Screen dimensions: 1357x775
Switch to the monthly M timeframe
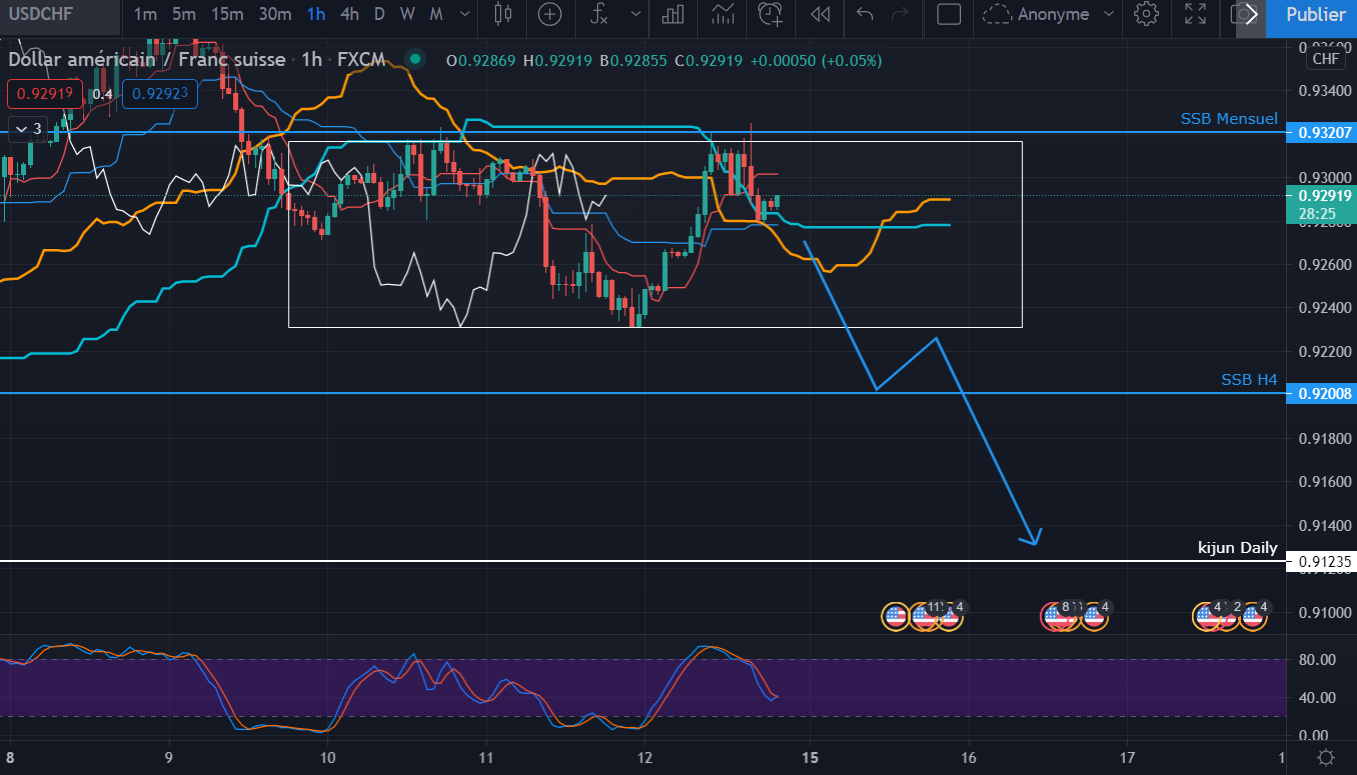click(436, 15)
